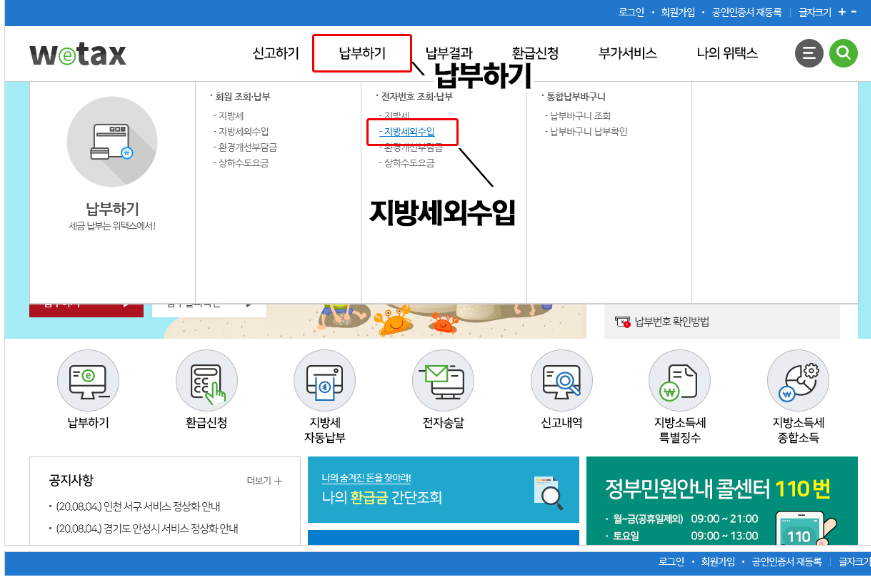The image size is (871, 576).
Task: Select the 신고내역 magnifier icon
Action: pos(560,381)
